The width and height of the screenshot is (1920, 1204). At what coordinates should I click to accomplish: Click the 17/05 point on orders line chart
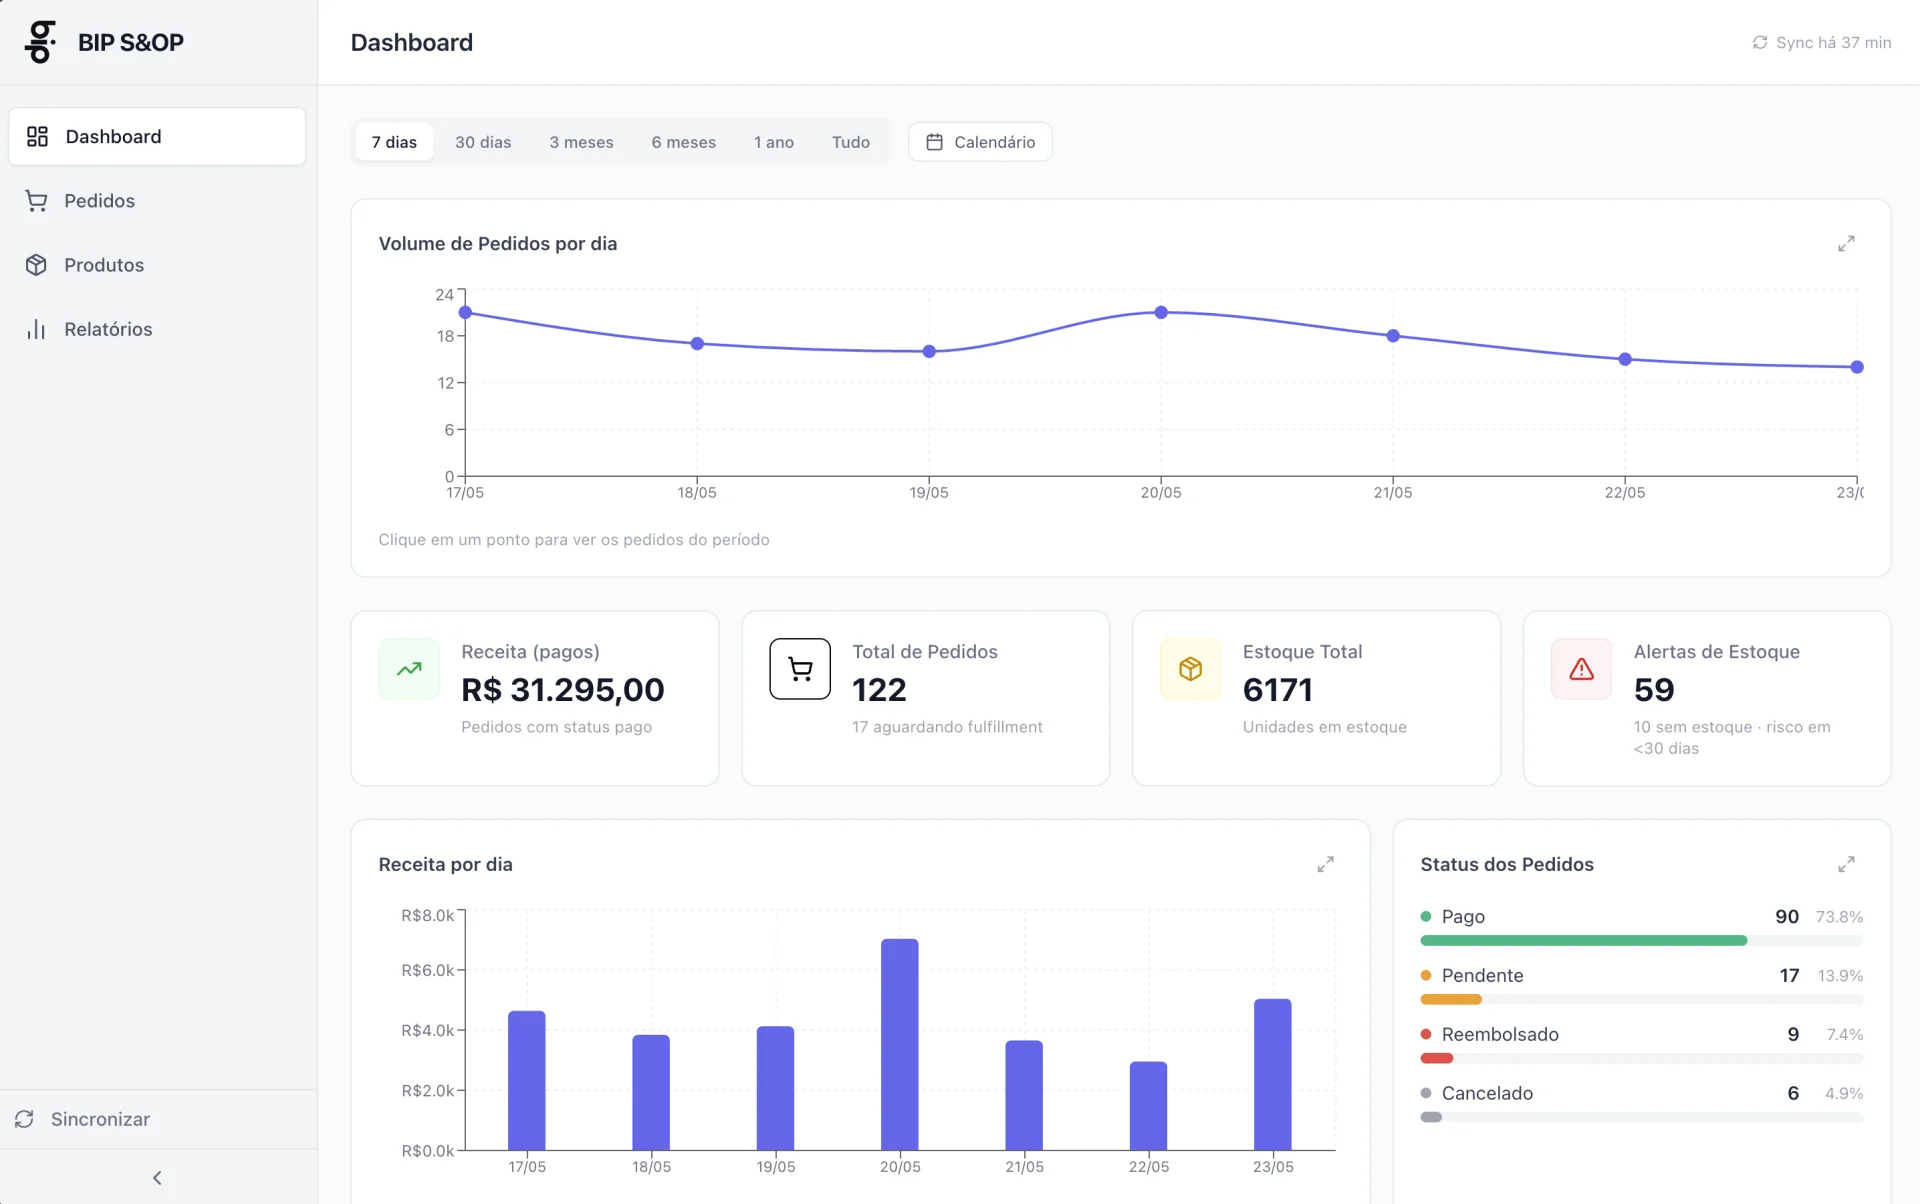pos(465,313)
